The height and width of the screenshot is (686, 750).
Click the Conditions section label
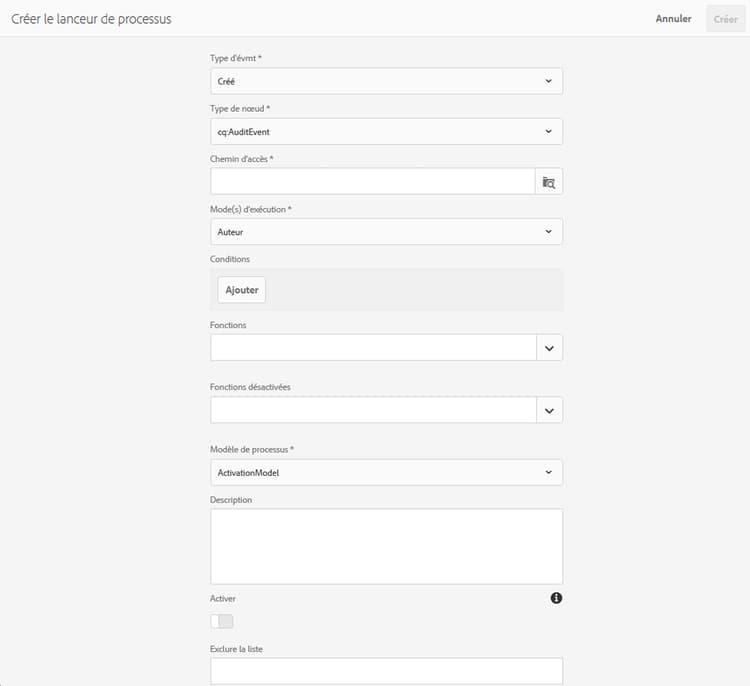tap(230, 259)
